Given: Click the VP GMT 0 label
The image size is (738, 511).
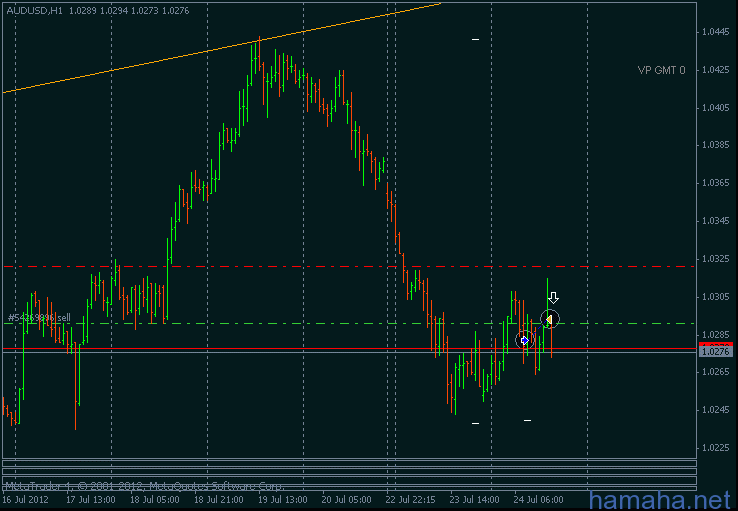Looking at the screenshot, I should (661, 70).
